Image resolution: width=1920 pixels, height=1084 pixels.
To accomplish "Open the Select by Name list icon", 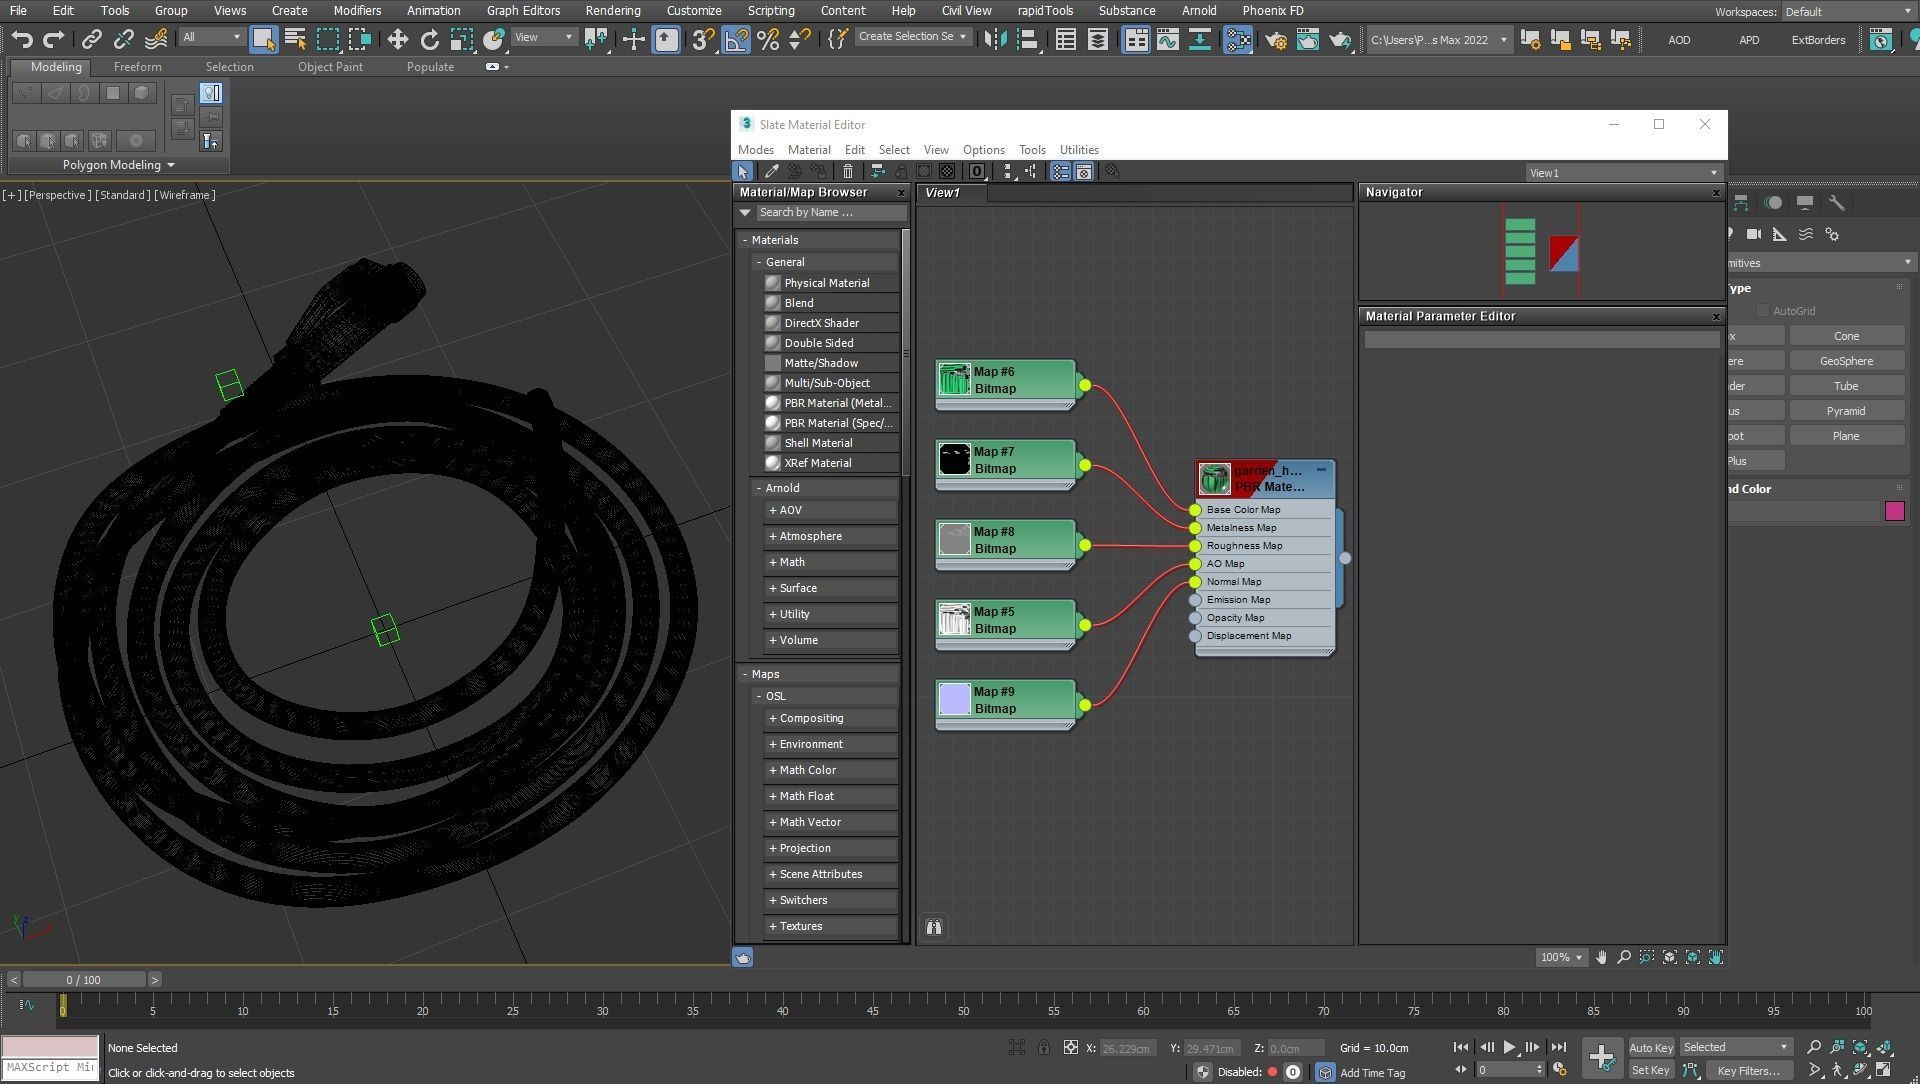I will (295, 39).
